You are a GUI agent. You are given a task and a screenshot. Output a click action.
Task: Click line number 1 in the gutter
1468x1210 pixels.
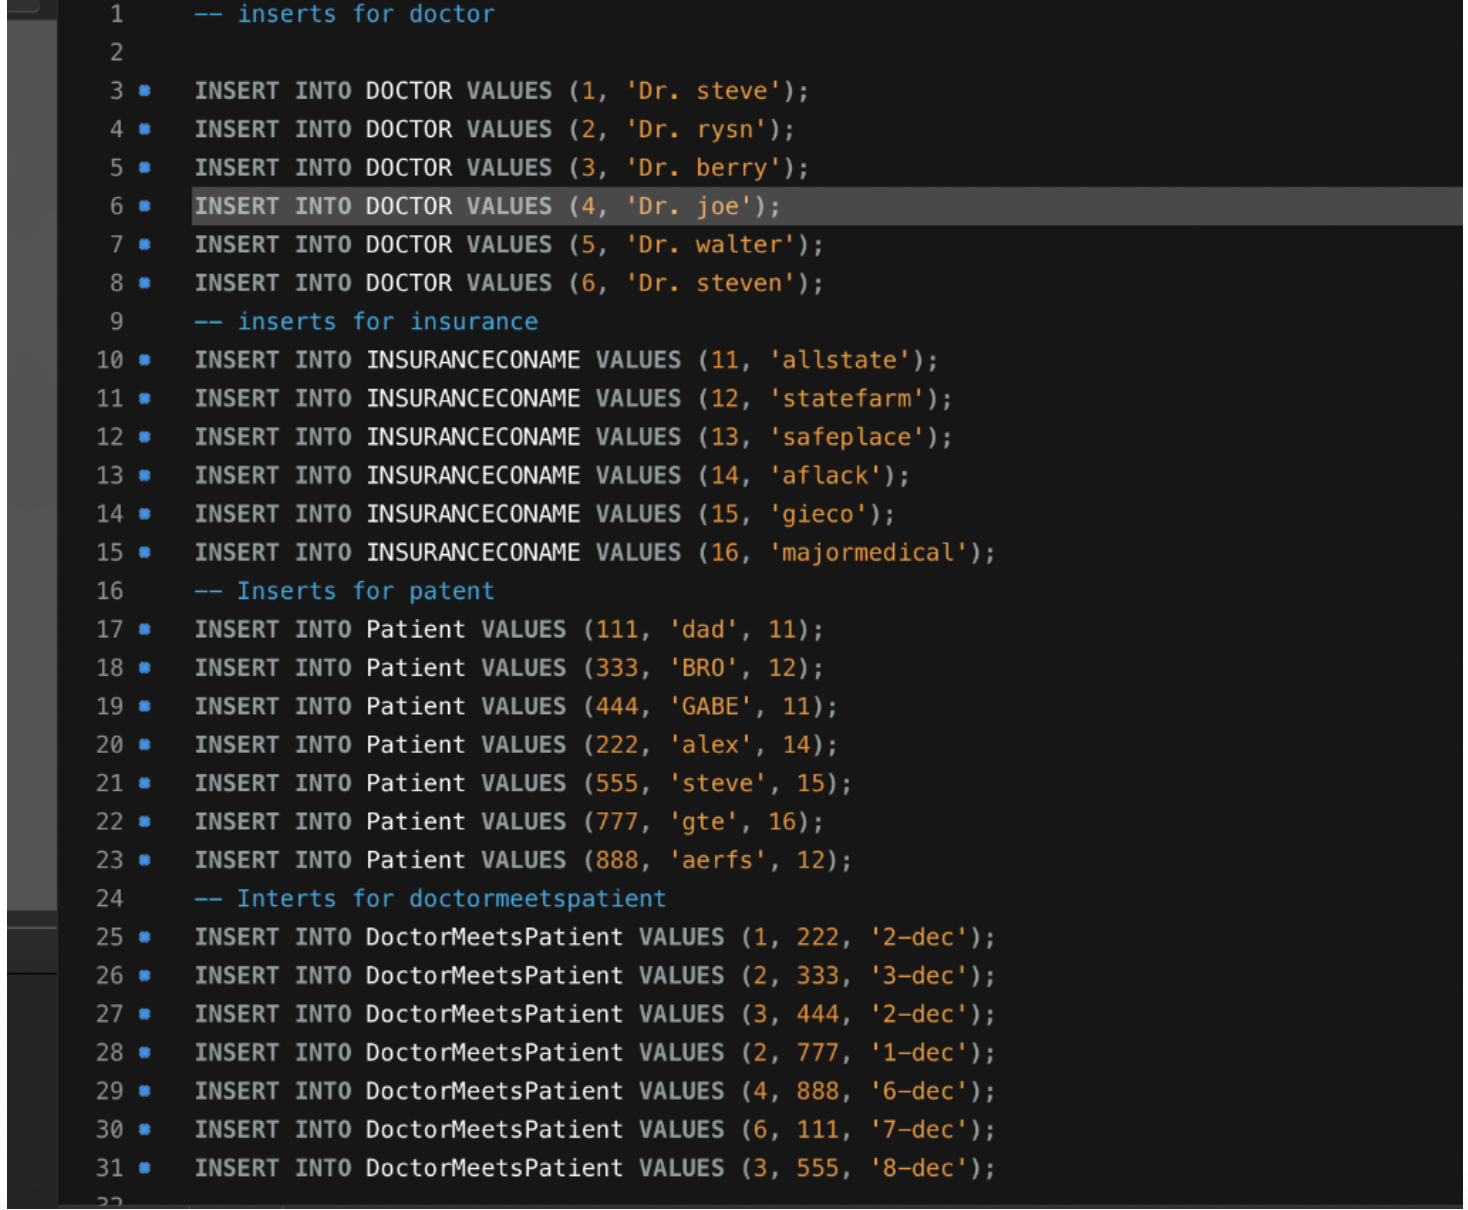point(117,14)
